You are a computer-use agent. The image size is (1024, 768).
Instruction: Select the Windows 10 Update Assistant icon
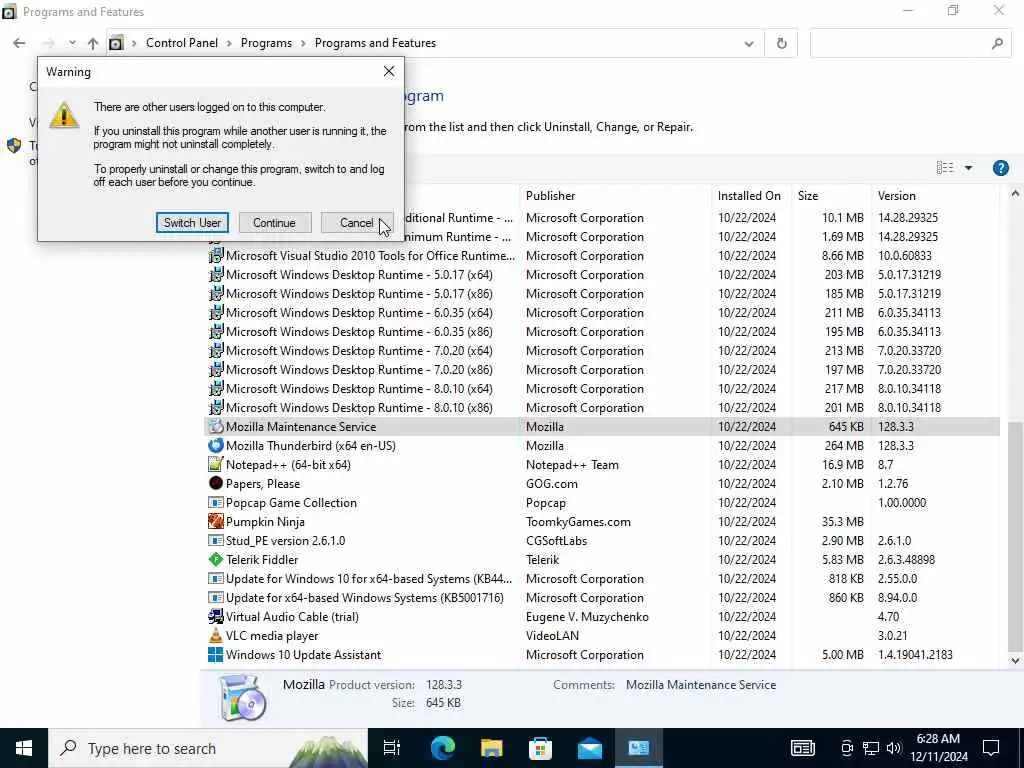[x=216, y=654]
